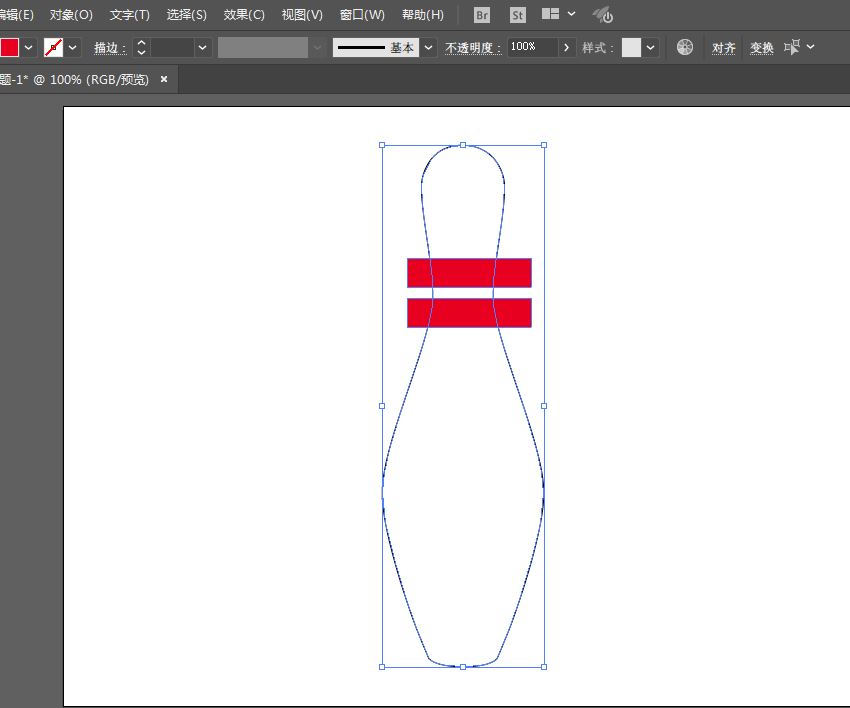Viewport: 850px width, 708px height.
Task: Close the document tab
Action: pos(164,79)
